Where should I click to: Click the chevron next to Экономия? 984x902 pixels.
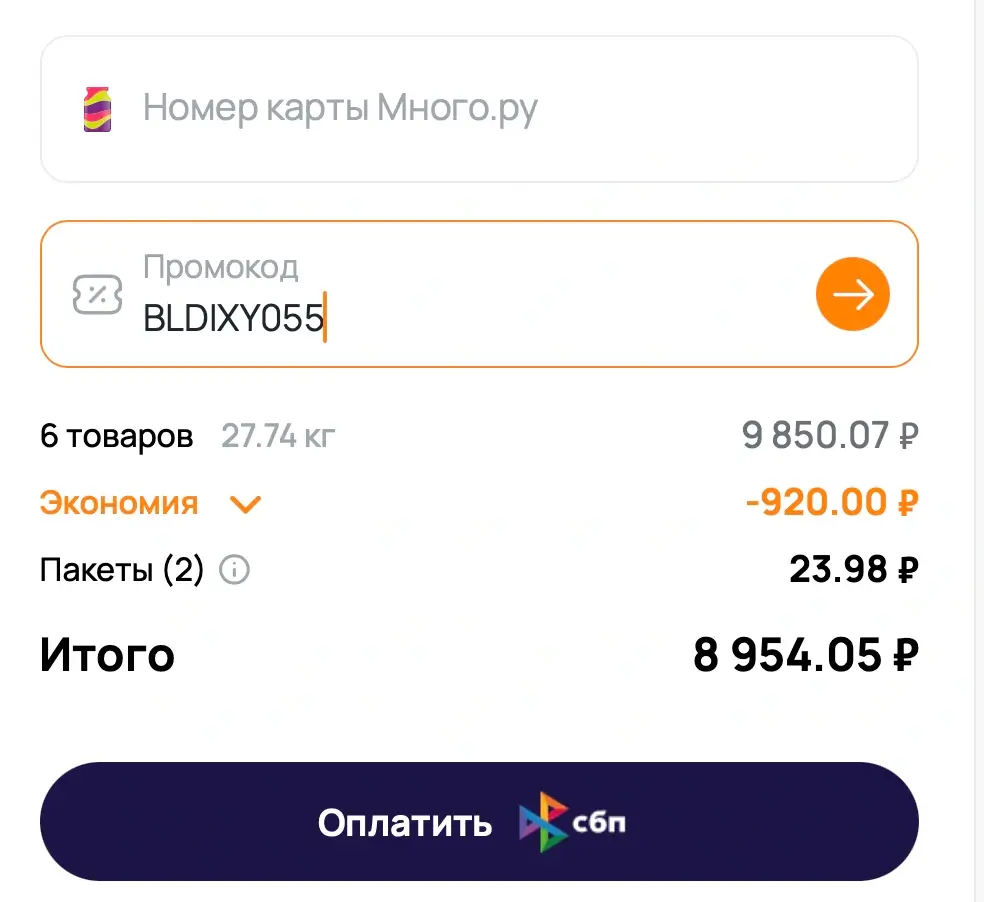pyautogui.click(x=245, y=504)
